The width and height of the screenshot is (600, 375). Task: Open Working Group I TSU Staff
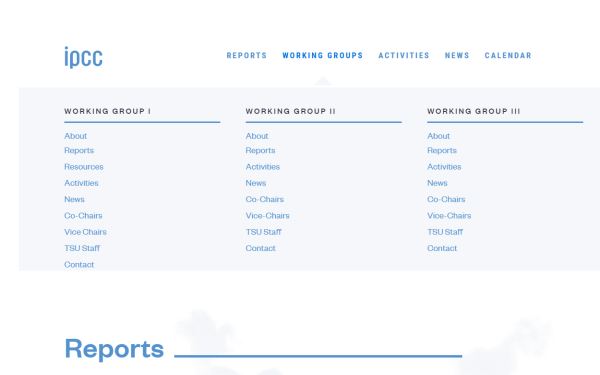point(82,248)
